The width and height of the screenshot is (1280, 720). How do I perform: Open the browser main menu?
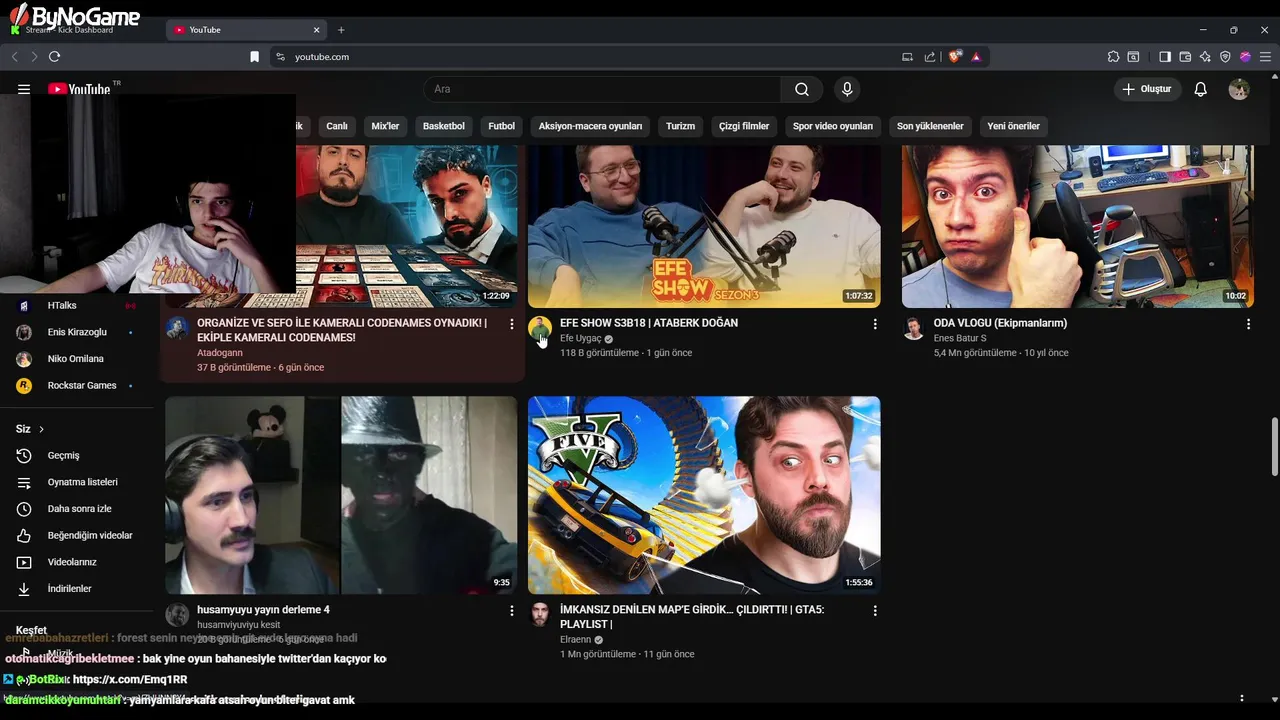coord(1265,57)
